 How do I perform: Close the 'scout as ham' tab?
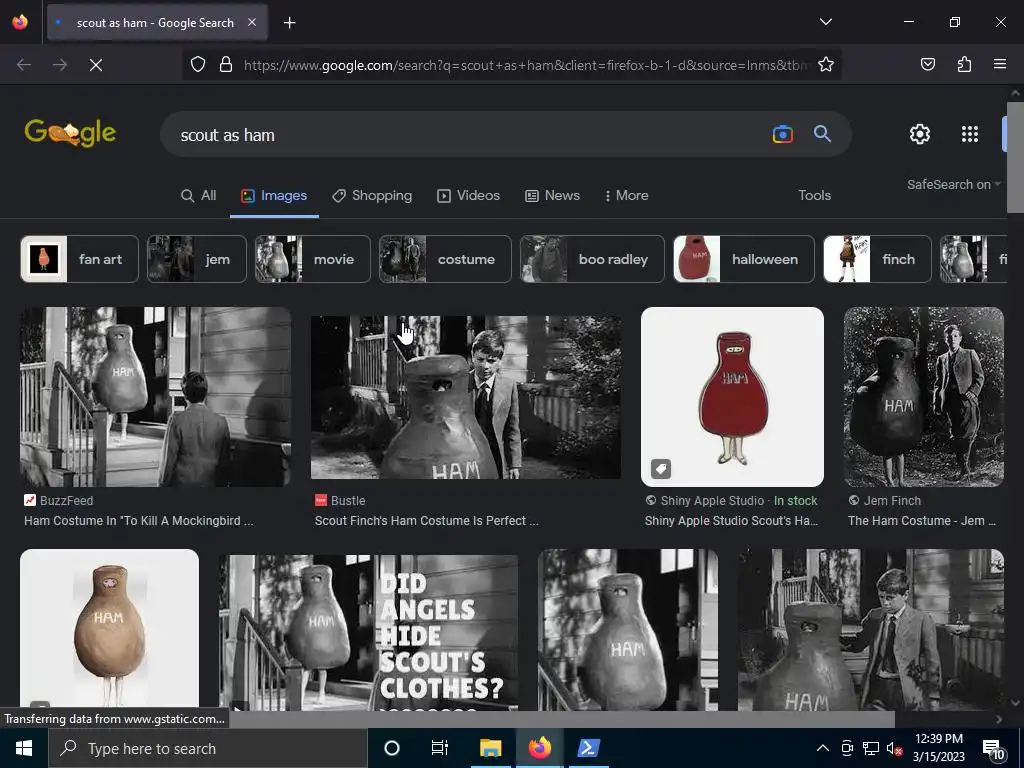[x=252, y=22]
